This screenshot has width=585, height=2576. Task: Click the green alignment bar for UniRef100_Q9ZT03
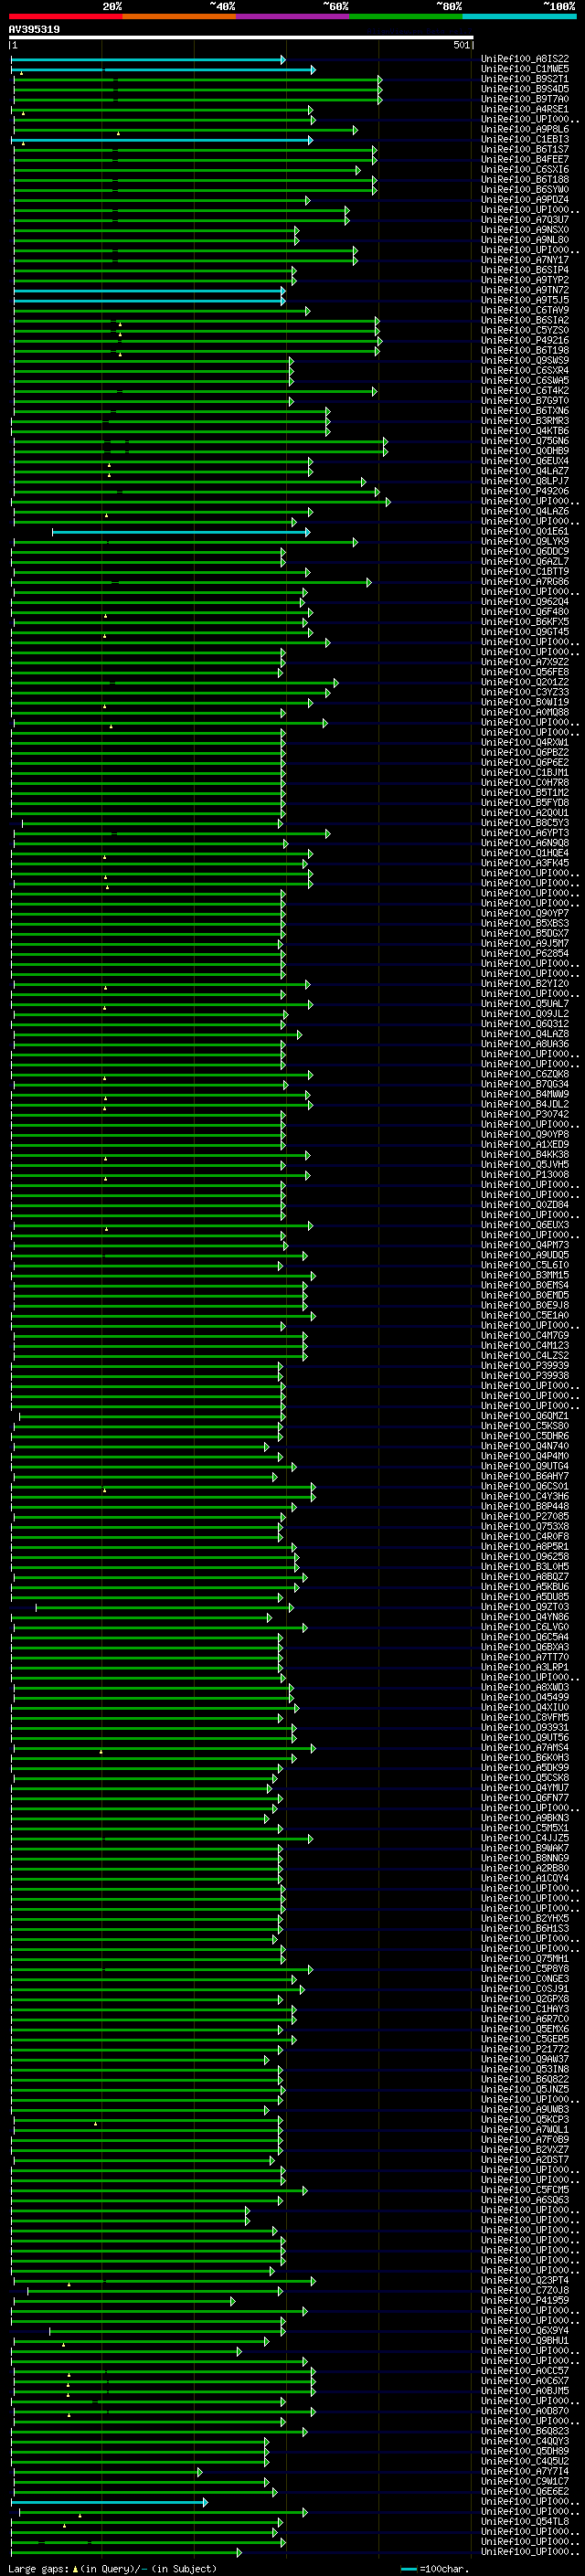click(x=164, y=1607)
